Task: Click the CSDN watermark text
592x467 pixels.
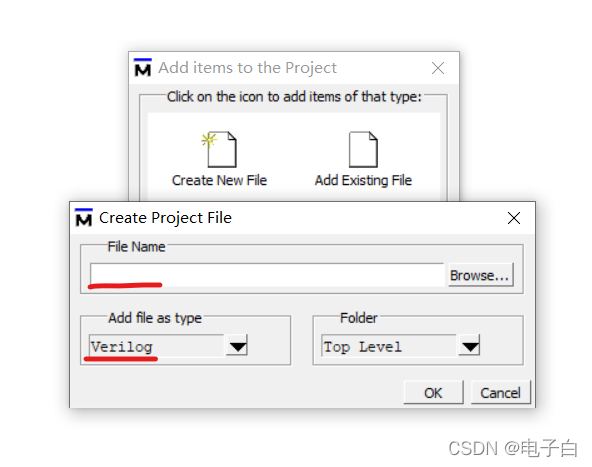Action: [513, 449]
